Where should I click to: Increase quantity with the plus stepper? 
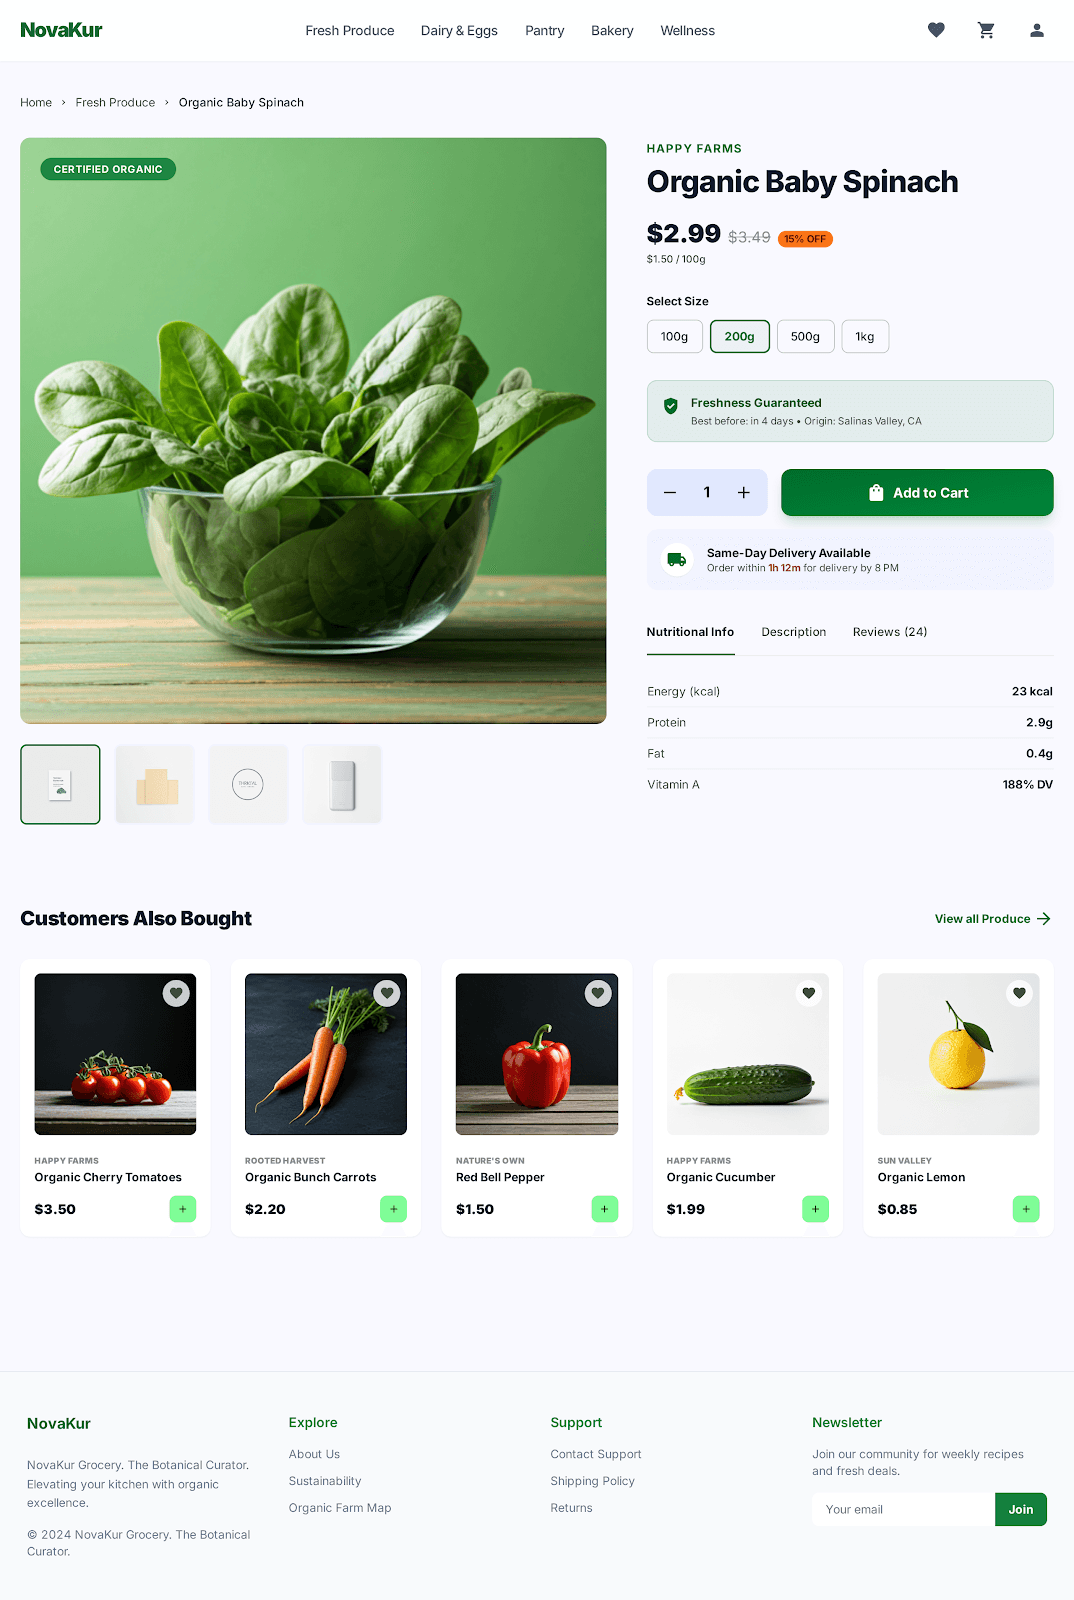coord(744,492)
